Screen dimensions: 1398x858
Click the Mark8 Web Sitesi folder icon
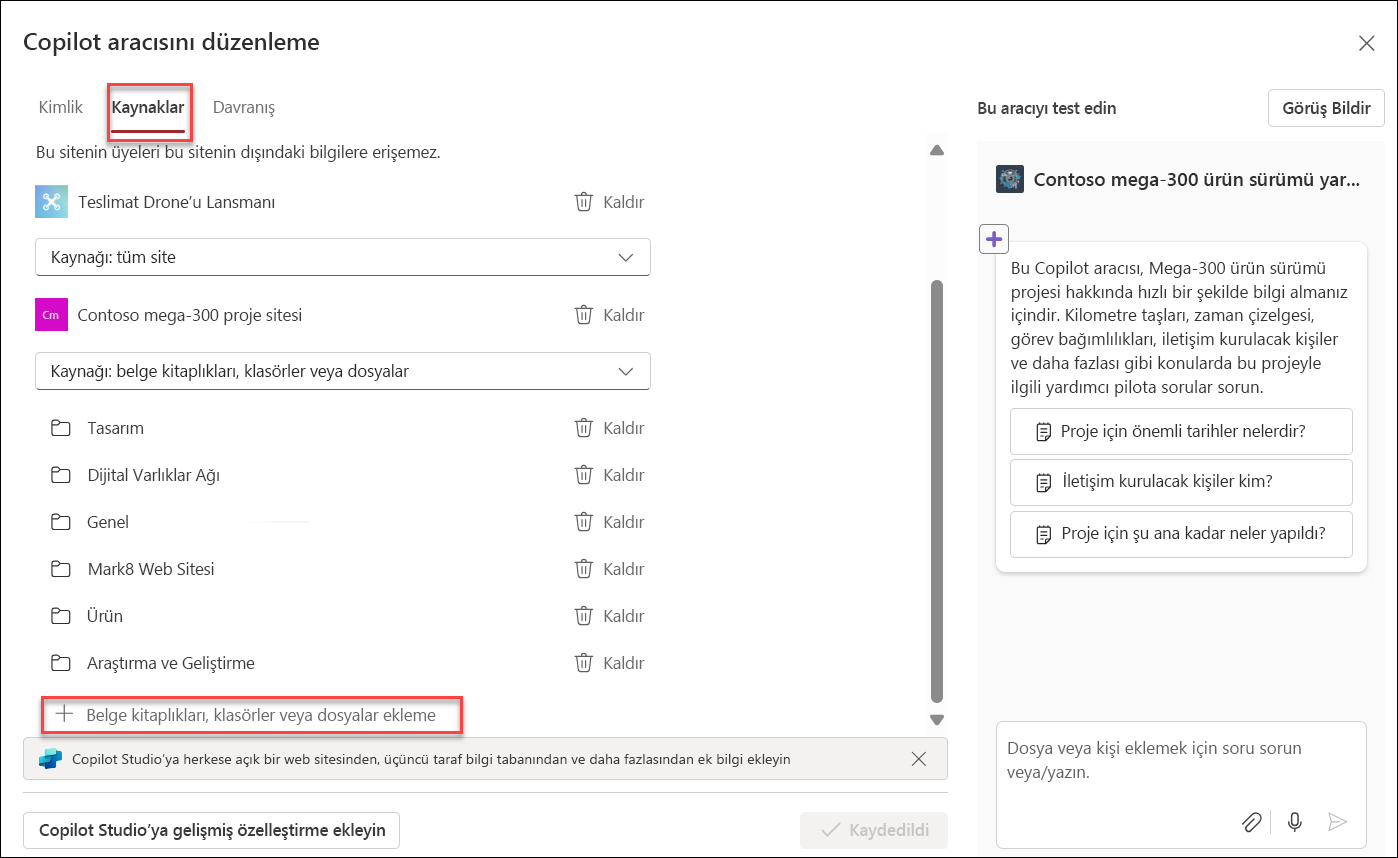[x=61, y=569]
